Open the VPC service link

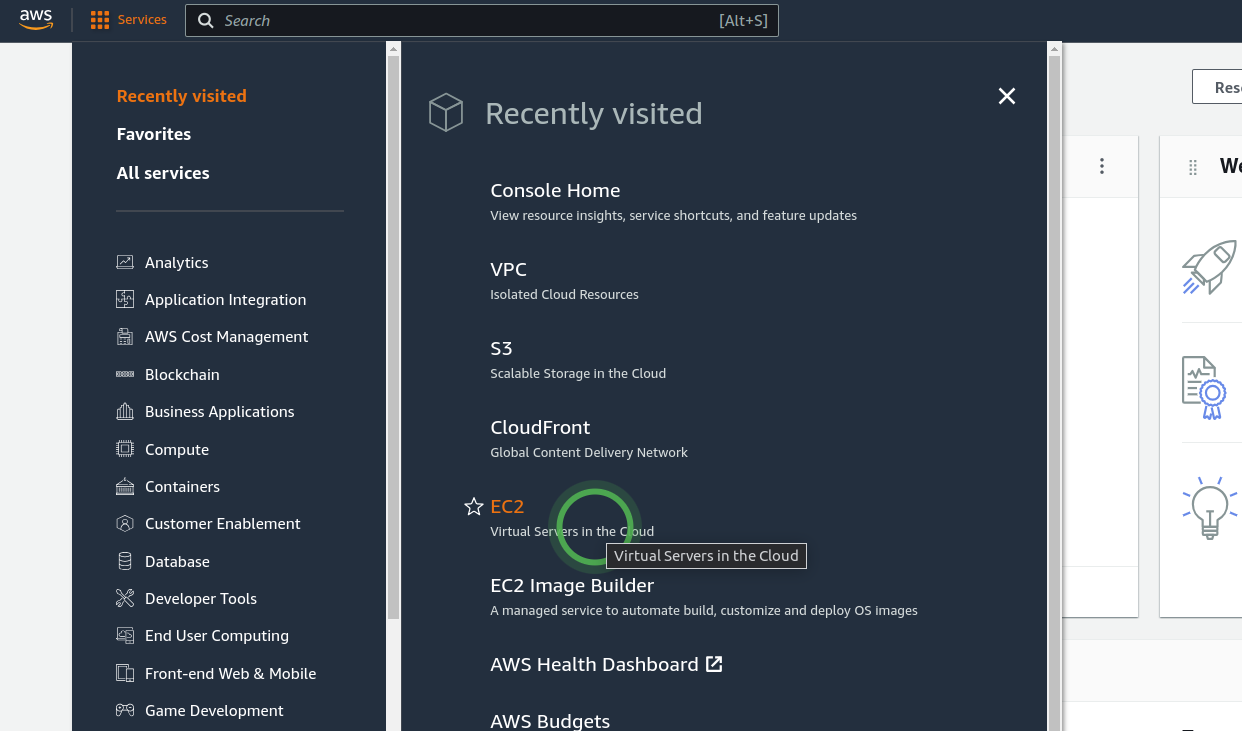(508, 269)
